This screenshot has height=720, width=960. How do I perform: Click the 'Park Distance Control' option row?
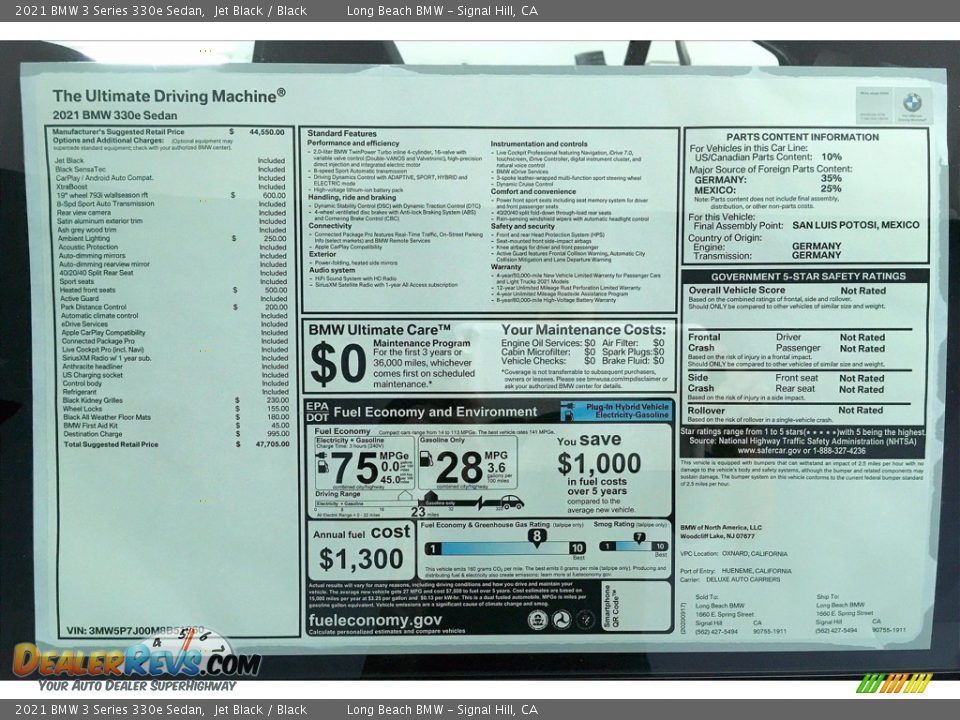(x=174, y=307)
